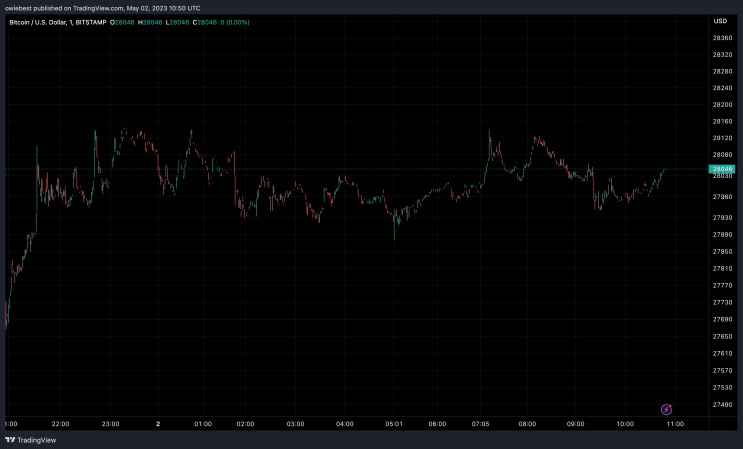Click the 05:01 time axis label
743x449 pixels.
point(394,424)
